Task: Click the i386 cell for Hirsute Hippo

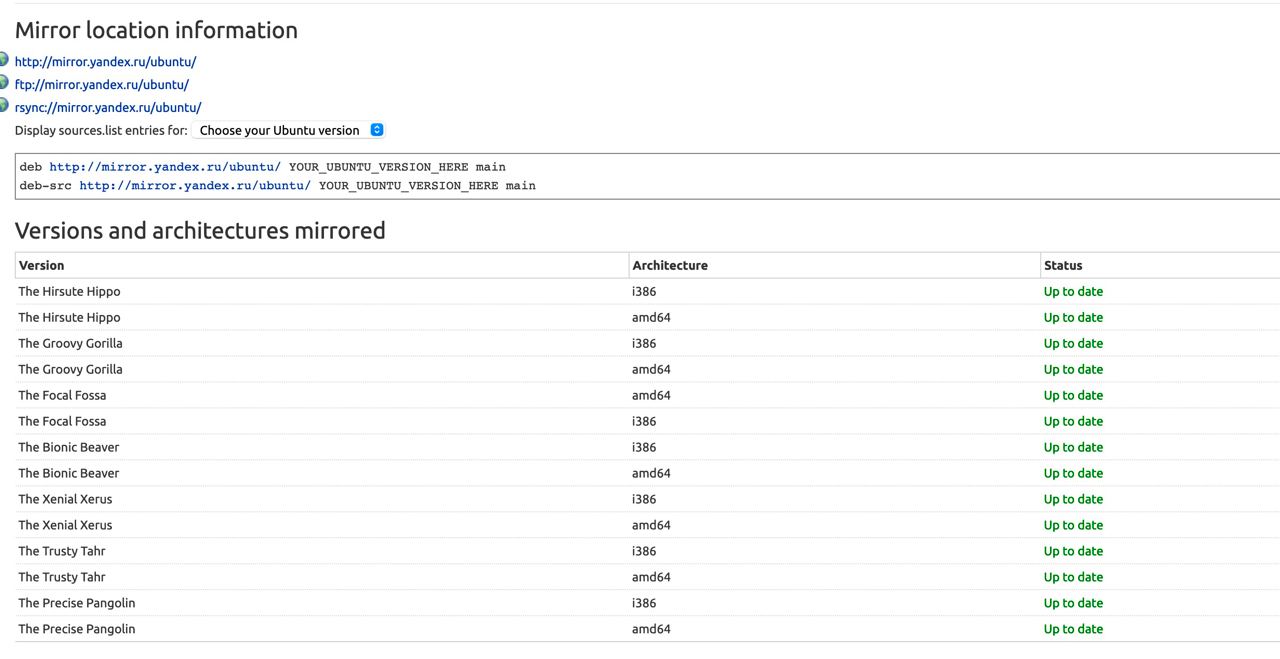Action: click(644, 291)
